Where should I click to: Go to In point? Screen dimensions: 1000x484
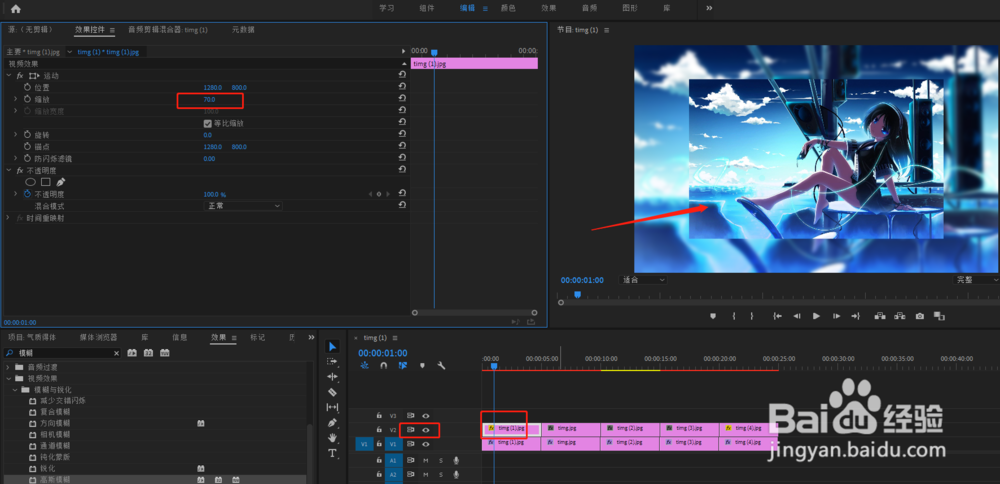[x=777, y=316]
